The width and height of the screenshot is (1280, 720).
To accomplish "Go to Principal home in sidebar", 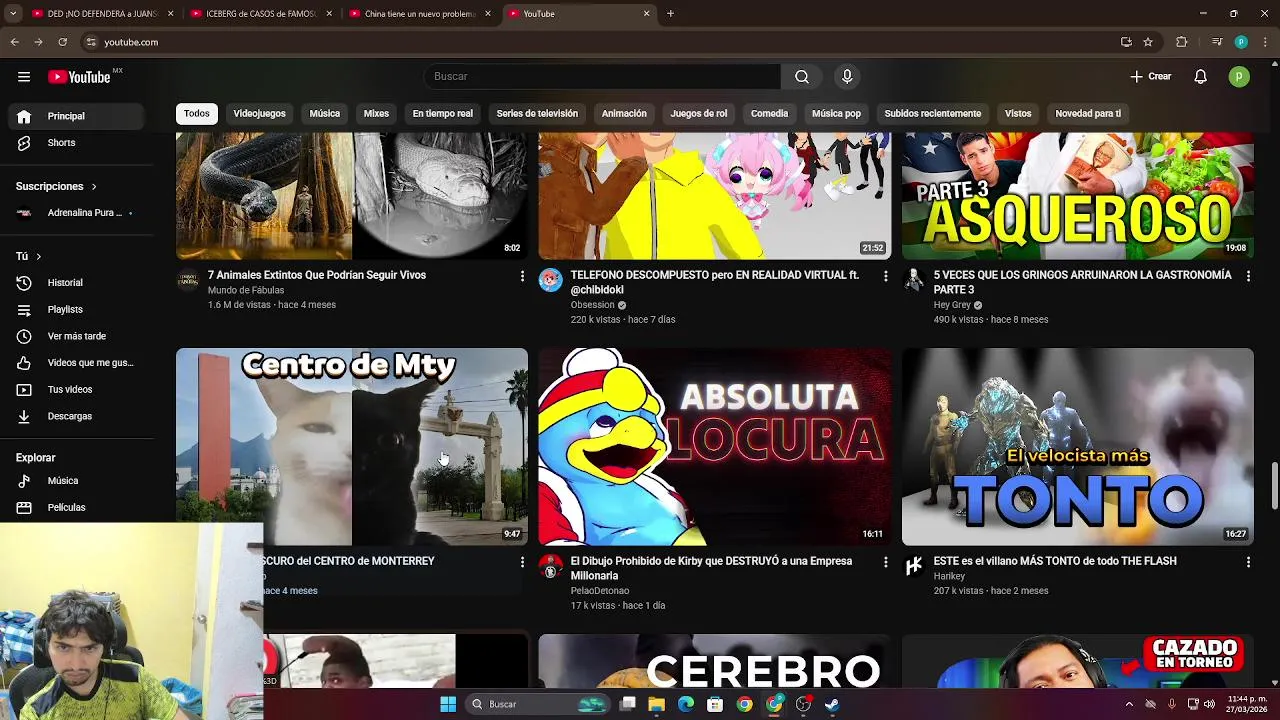I will pos(76,116).
